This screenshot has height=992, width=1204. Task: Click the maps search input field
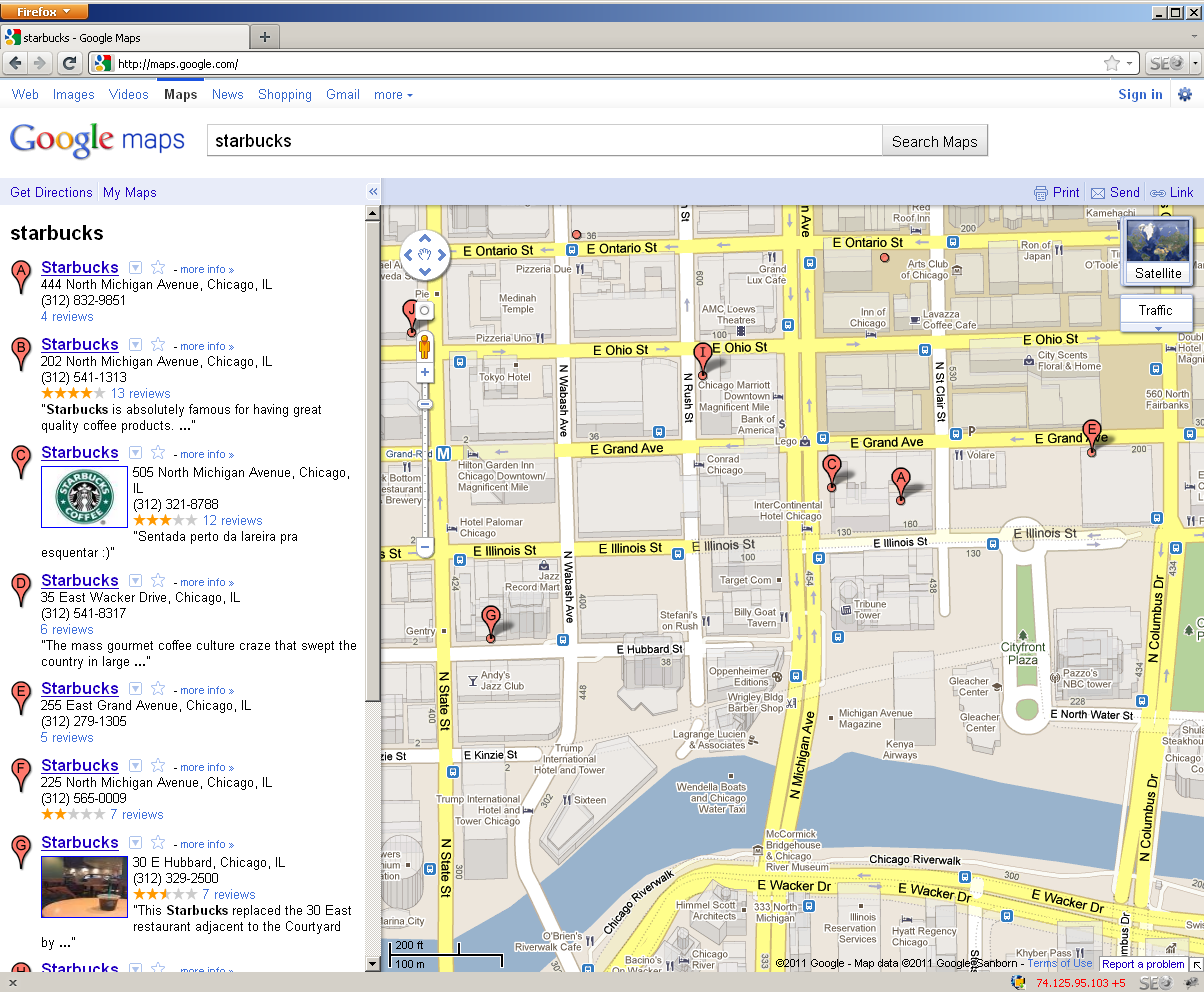click(544, 141)
